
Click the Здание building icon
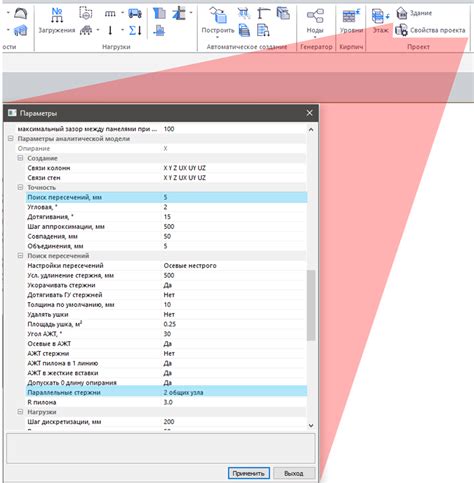pyautogui.click(x=402, y=13)
